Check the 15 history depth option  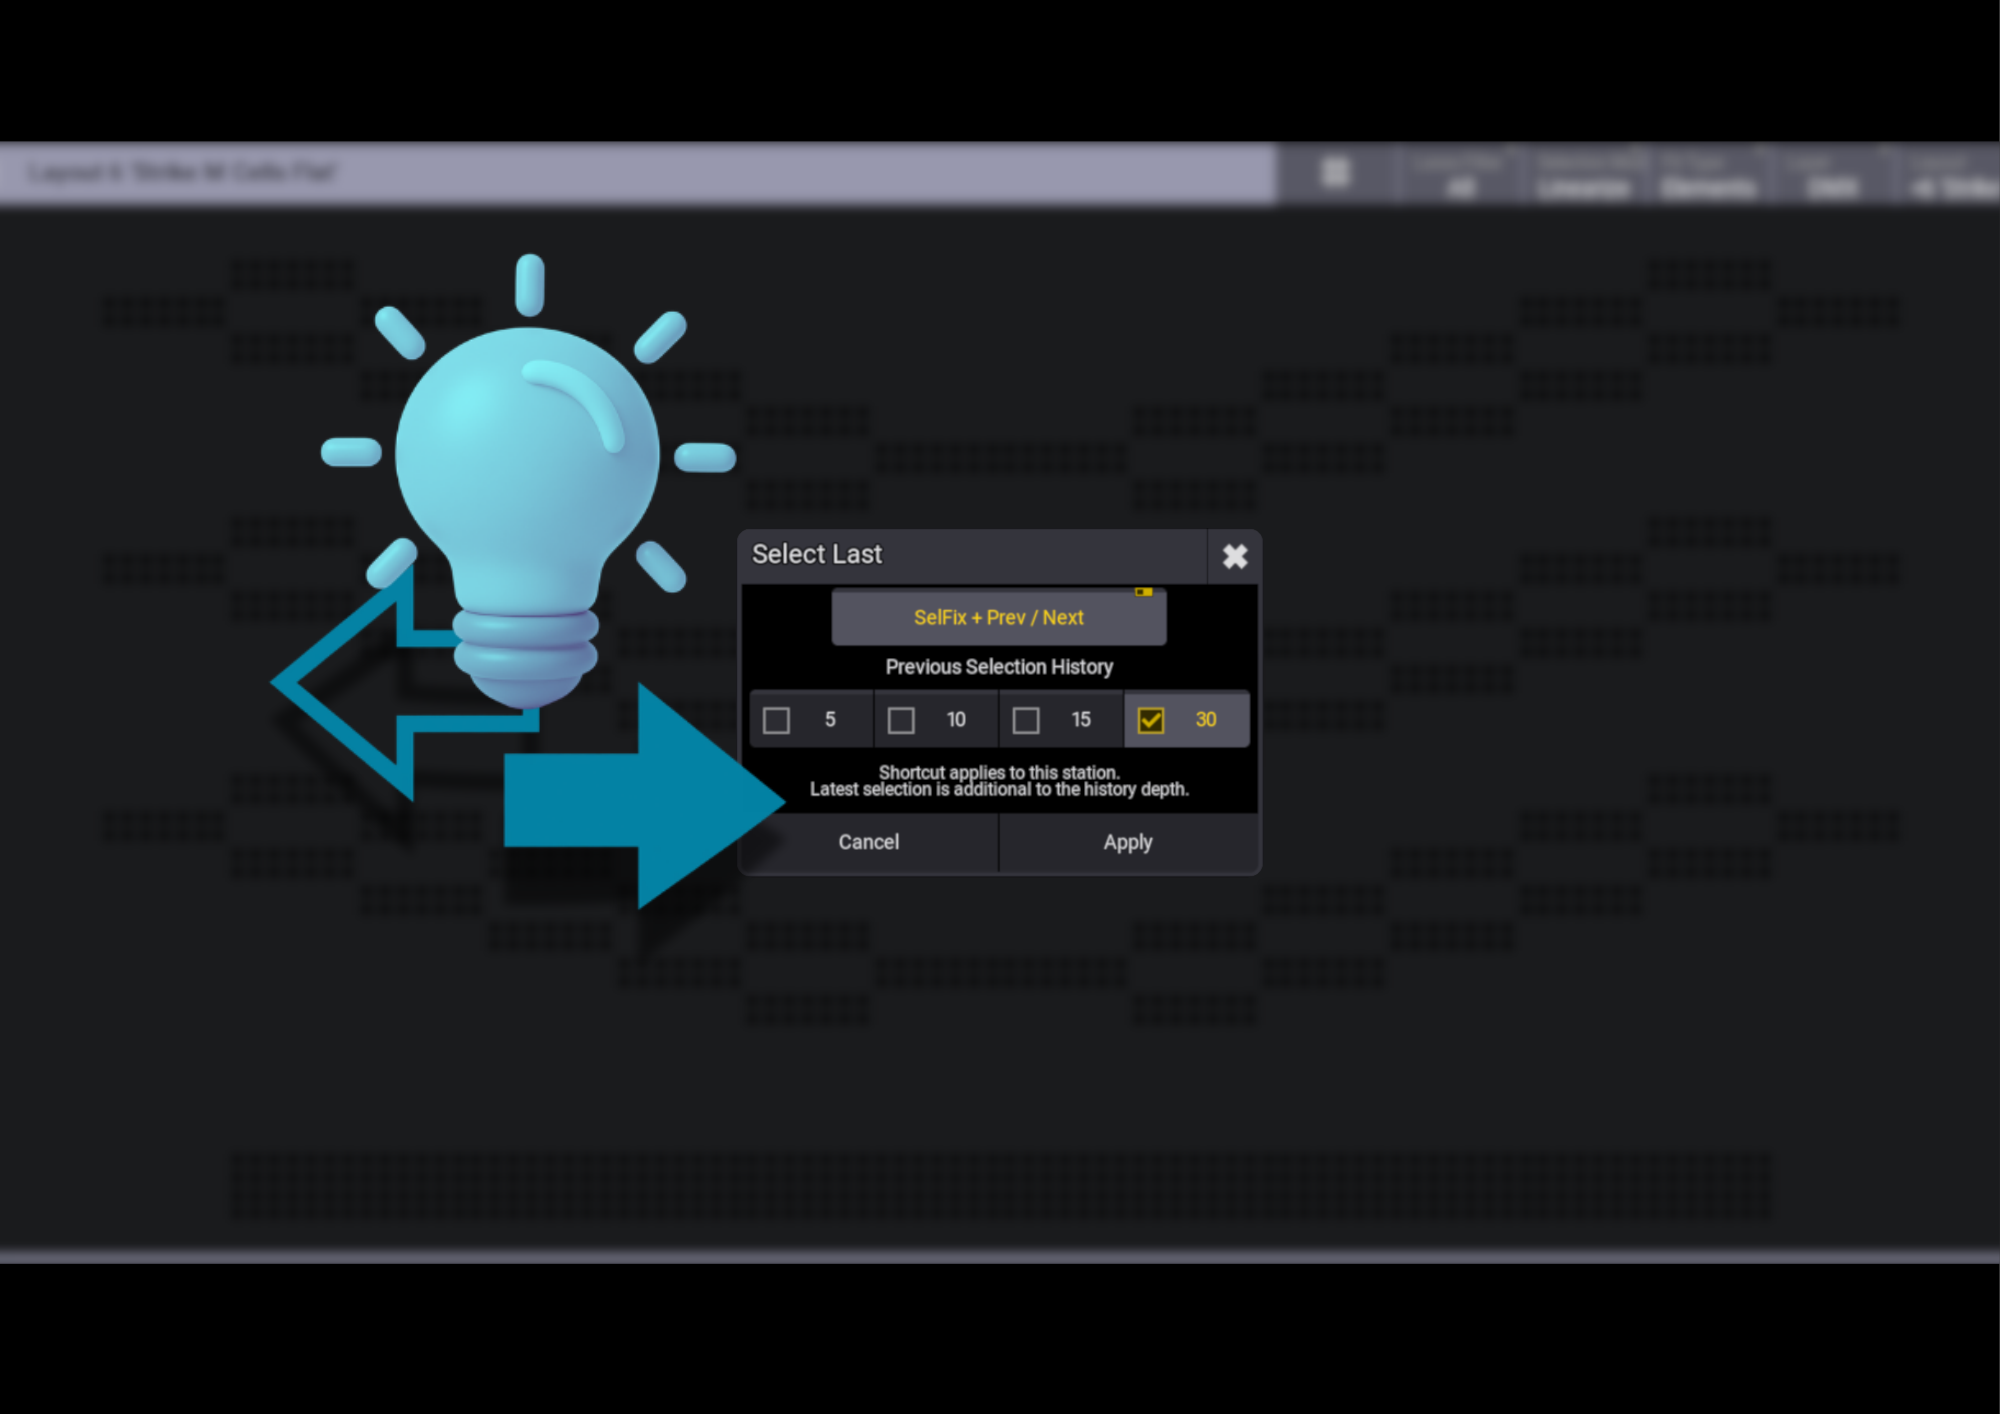1061,719
